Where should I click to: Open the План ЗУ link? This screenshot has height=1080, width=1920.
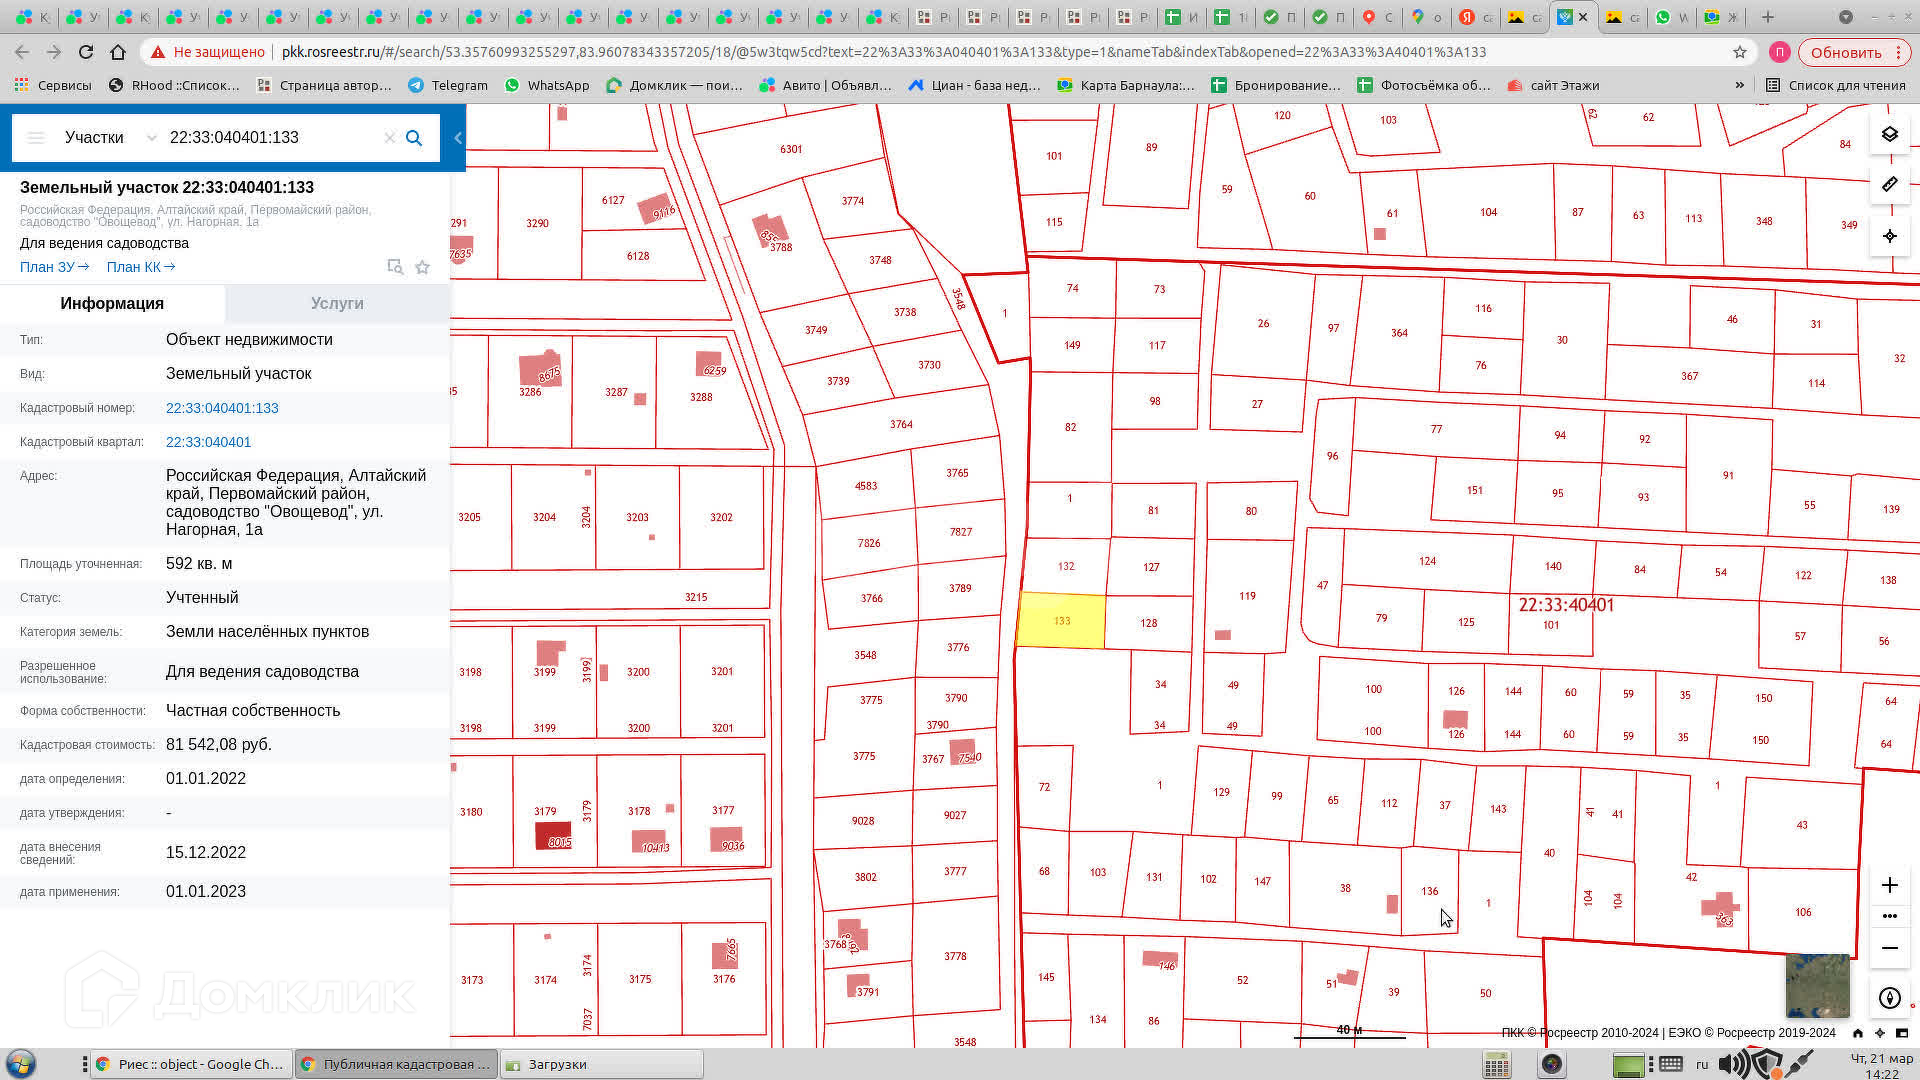(54, 267)
